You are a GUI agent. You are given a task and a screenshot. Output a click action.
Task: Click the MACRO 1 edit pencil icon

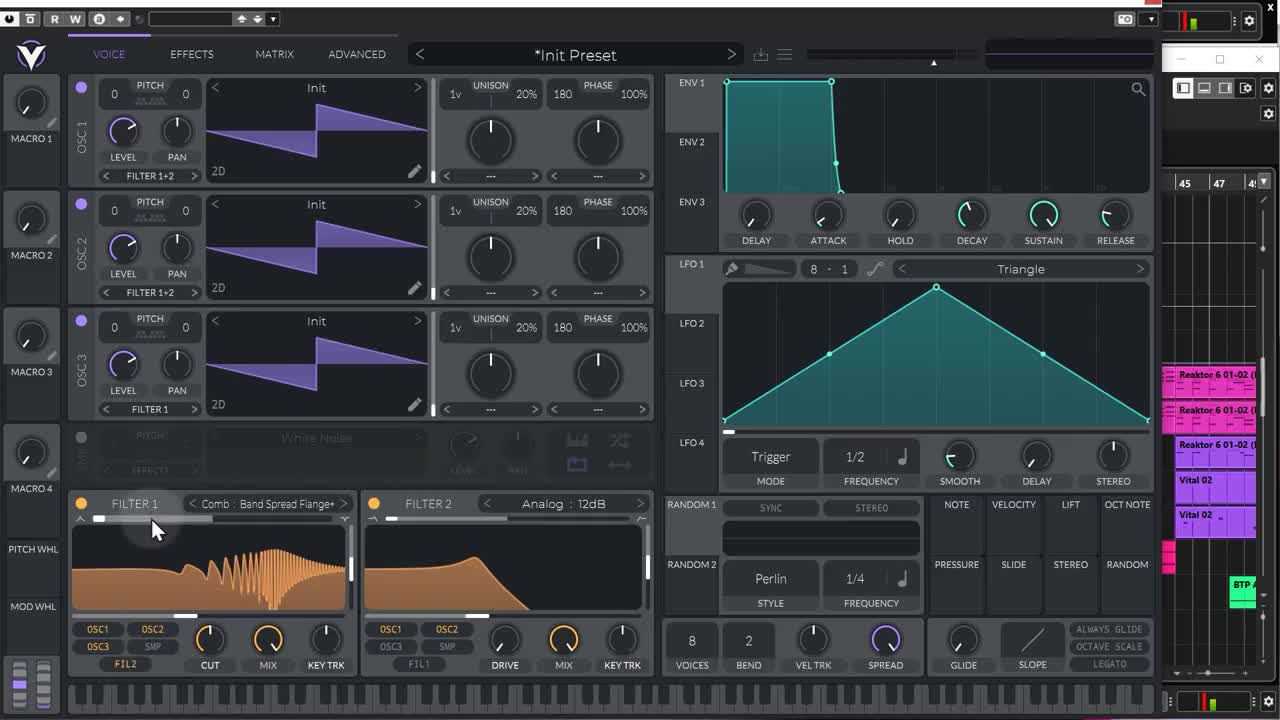[51, 123]
